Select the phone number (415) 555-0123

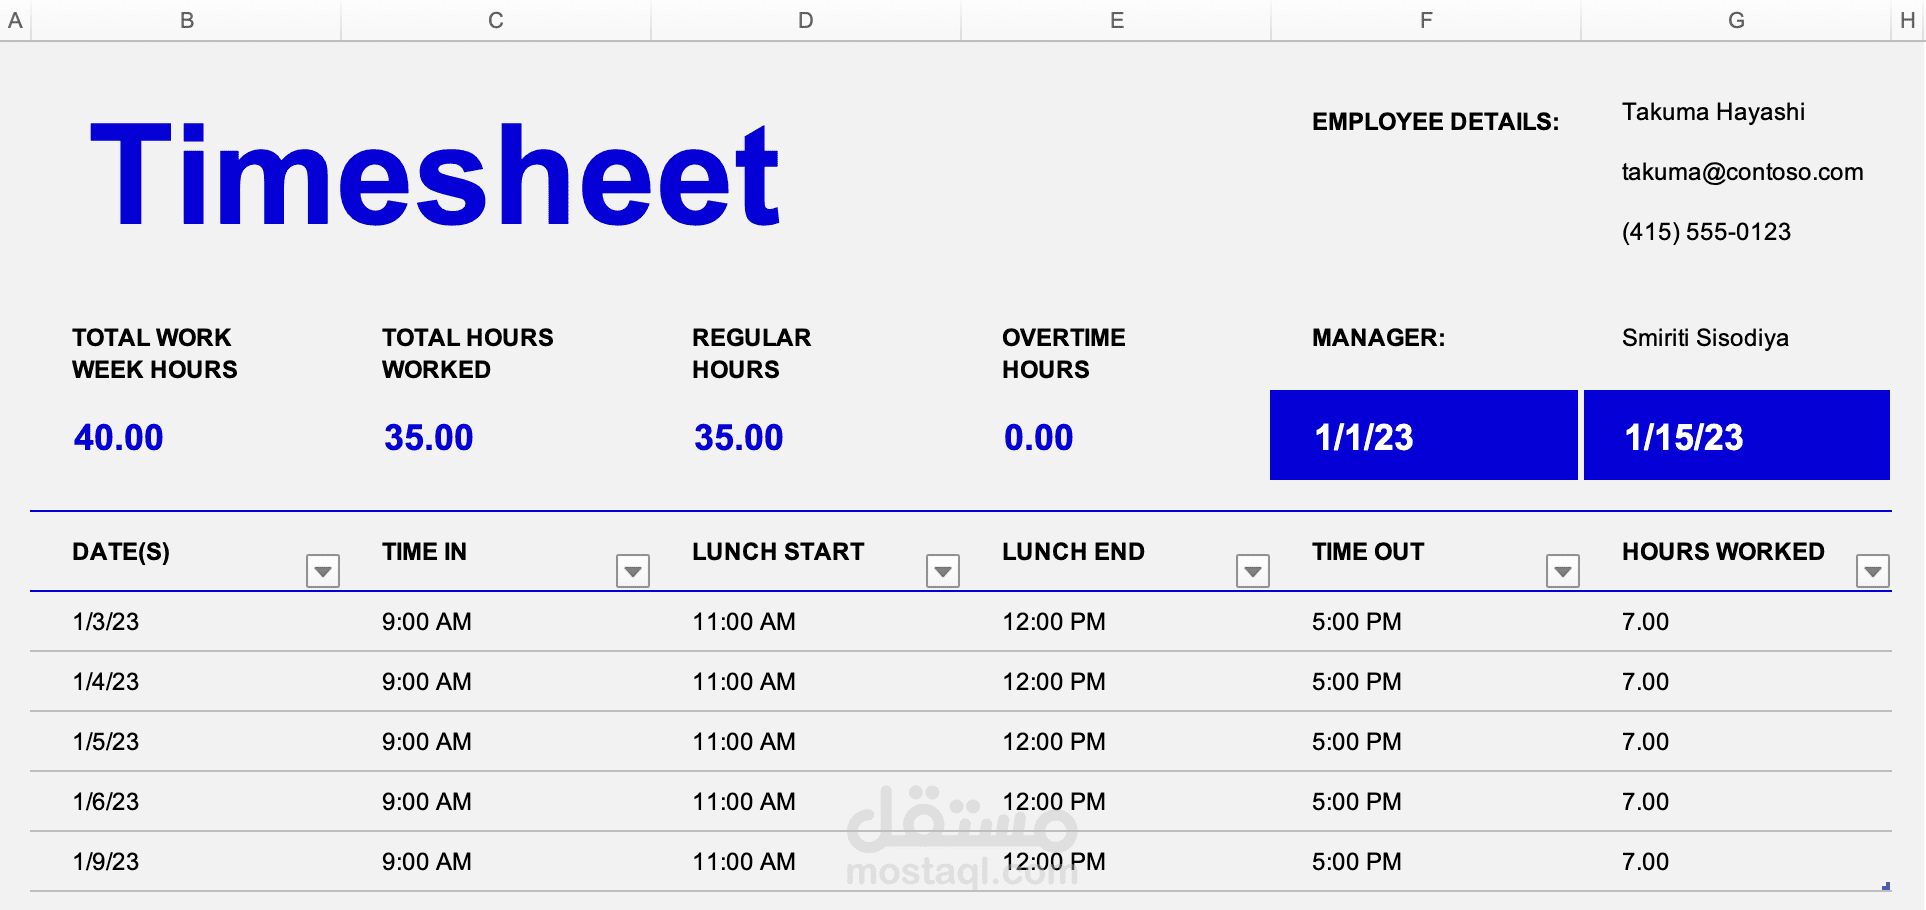[1706, 232]
